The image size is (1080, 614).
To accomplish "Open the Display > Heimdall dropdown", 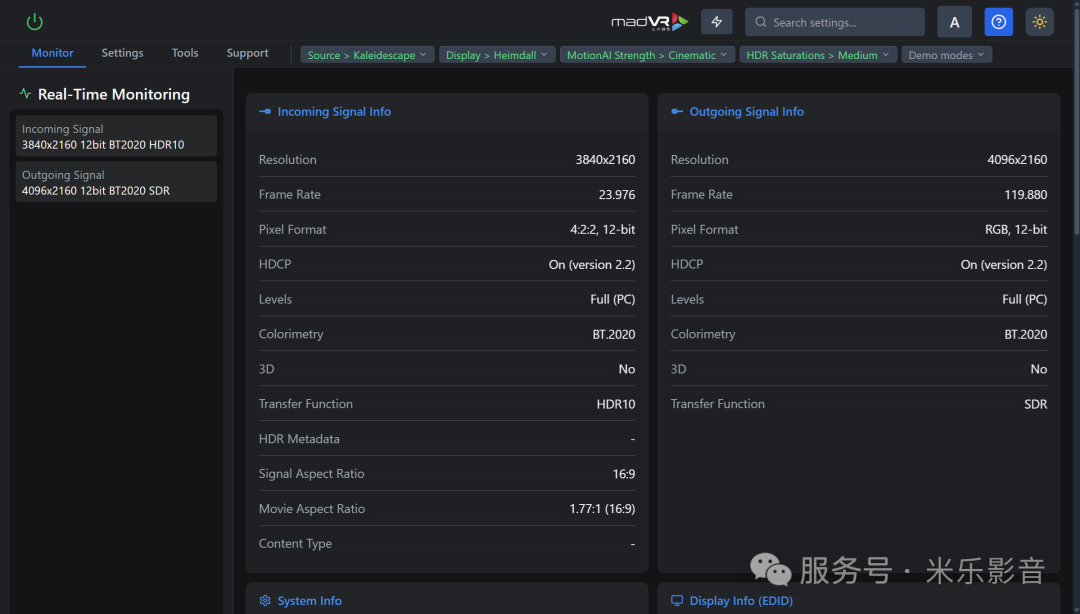I will [496, 55].
